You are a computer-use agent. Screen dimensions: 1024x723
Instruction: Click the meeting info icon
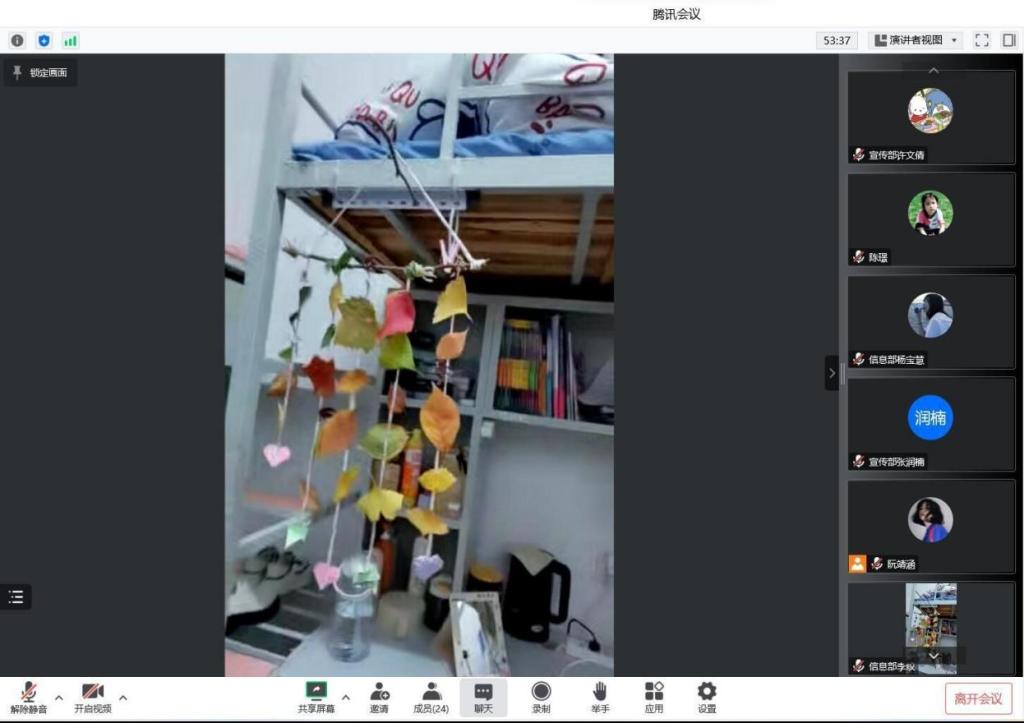tap(17, 41)
